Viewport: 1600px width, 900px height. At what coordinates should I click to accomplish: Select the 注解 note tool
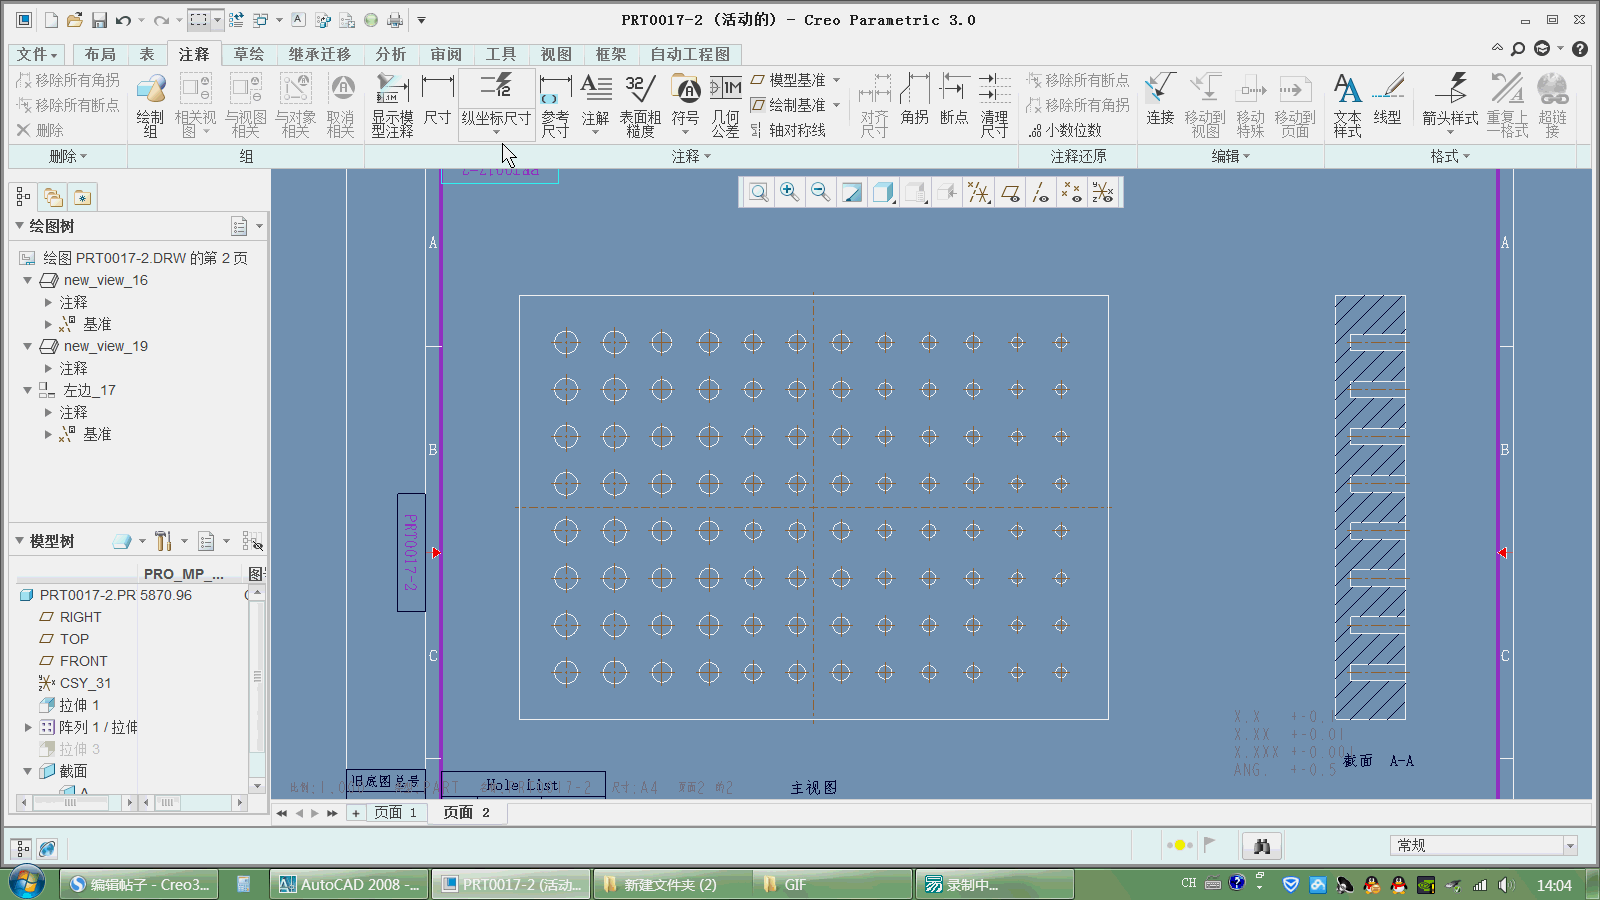(596, 100)
